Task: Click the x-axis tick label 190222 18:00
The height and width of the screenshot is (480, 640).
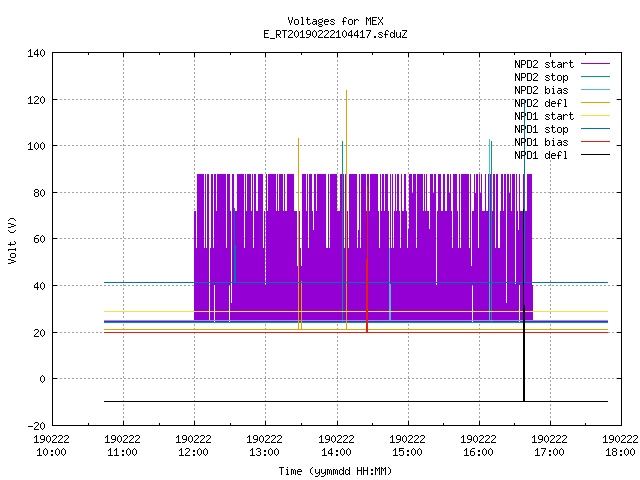Action: pyautogui.click(x=620, y=446)
